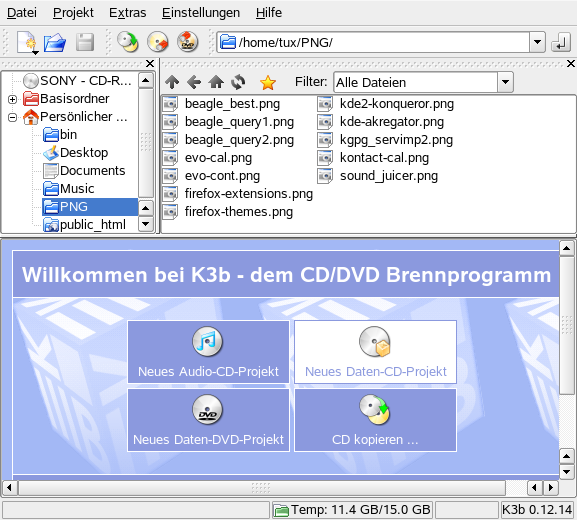Image resolution: width=577 pixels, height=520 pixels.
Task: Open the Hilfe menu
Action: coord(269,13)
